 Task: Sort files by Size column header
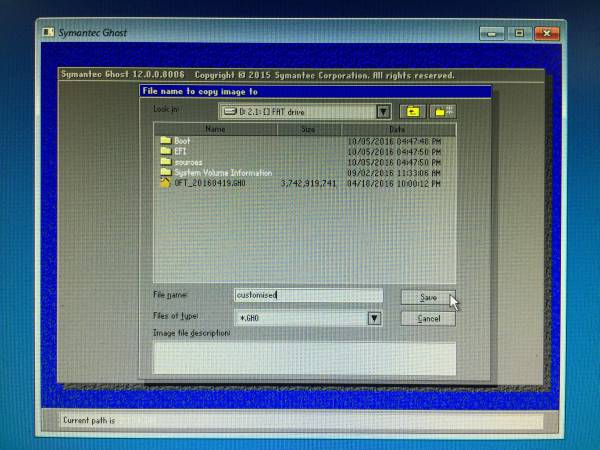tap(308, 129)
